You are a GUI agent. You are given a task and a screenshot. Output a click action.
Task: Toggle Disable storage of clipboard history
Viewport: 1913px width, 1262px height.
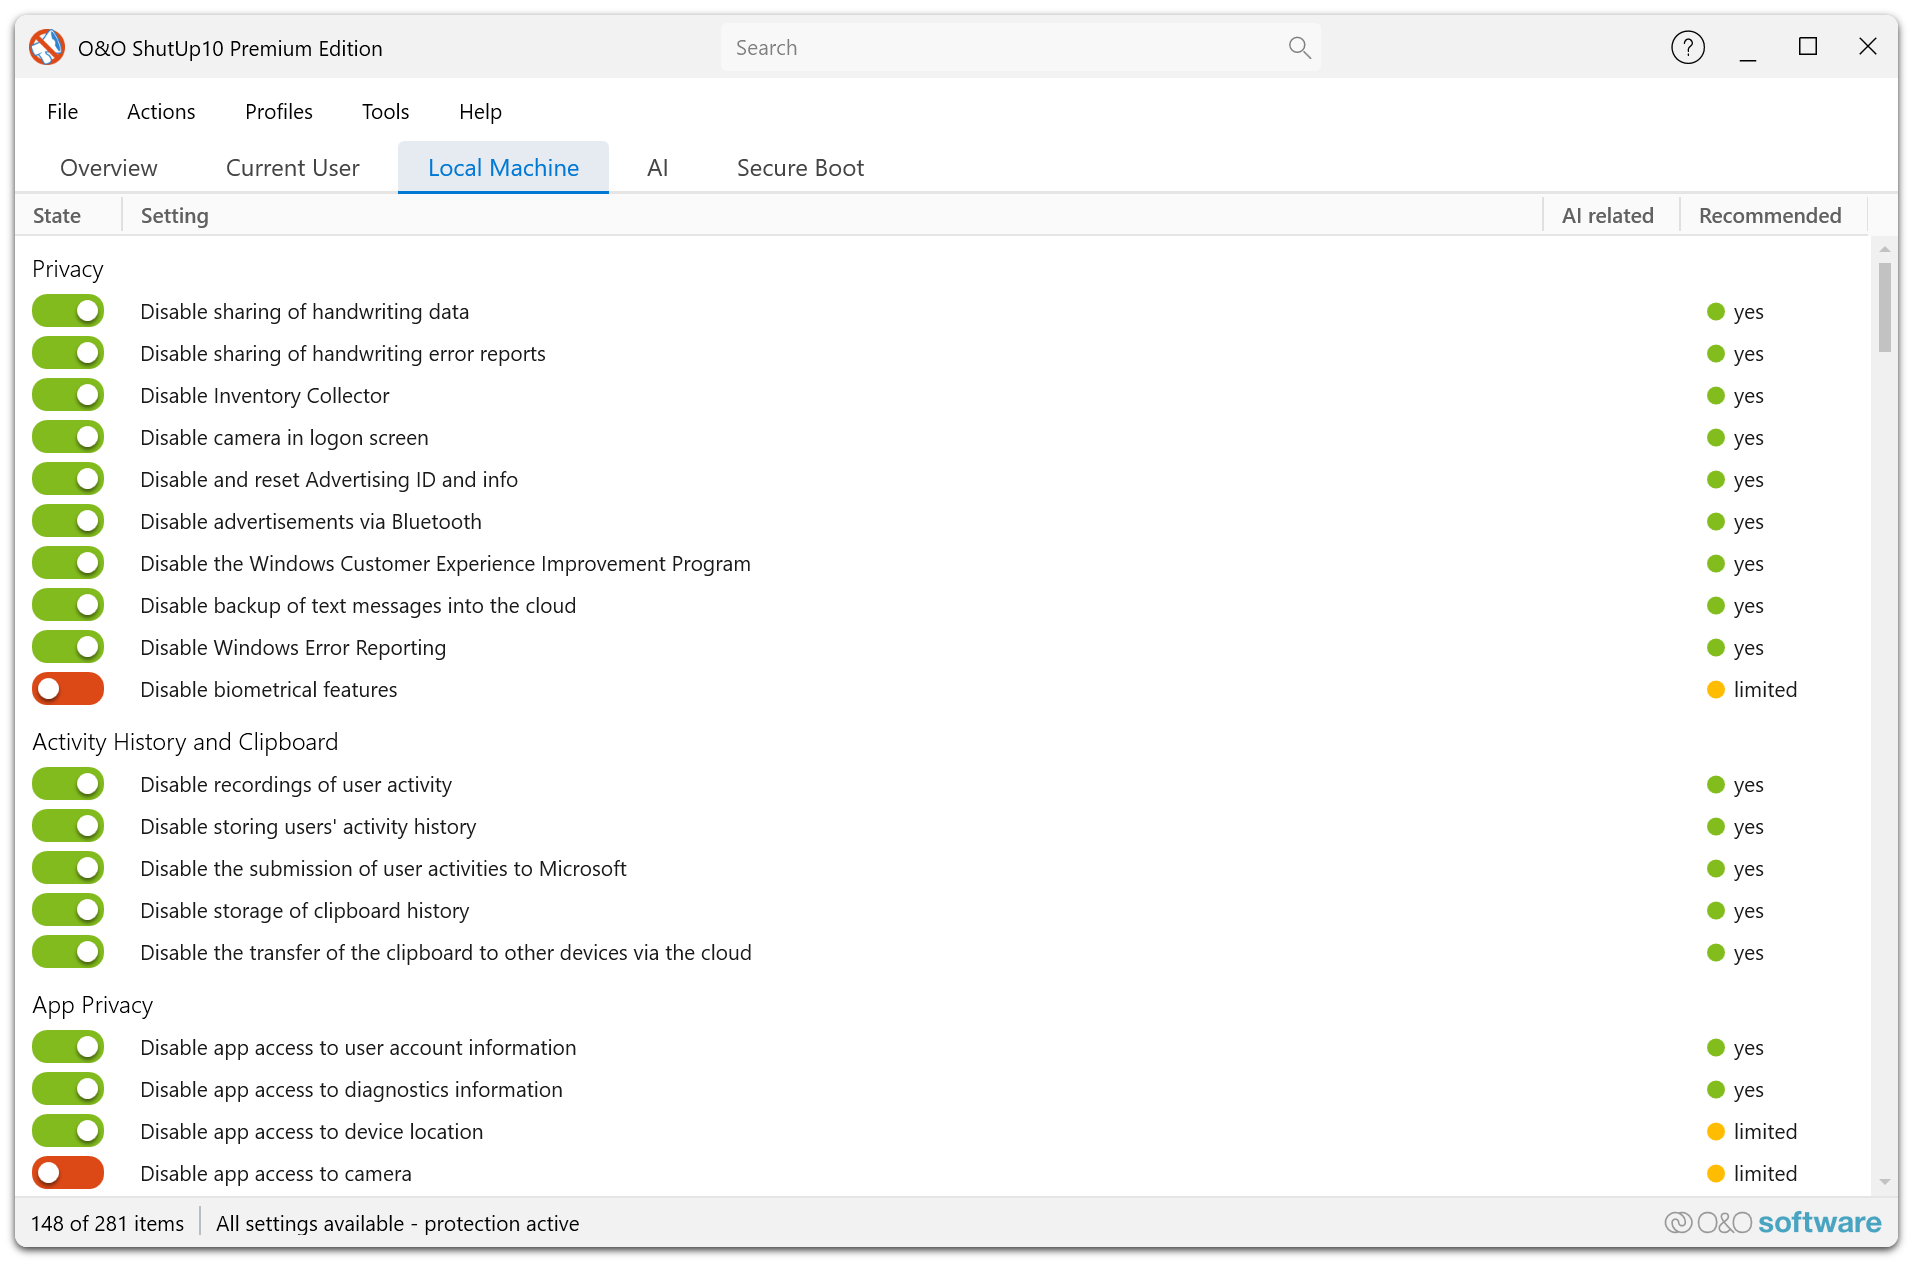pyautogui.click(x=68, y=910)
